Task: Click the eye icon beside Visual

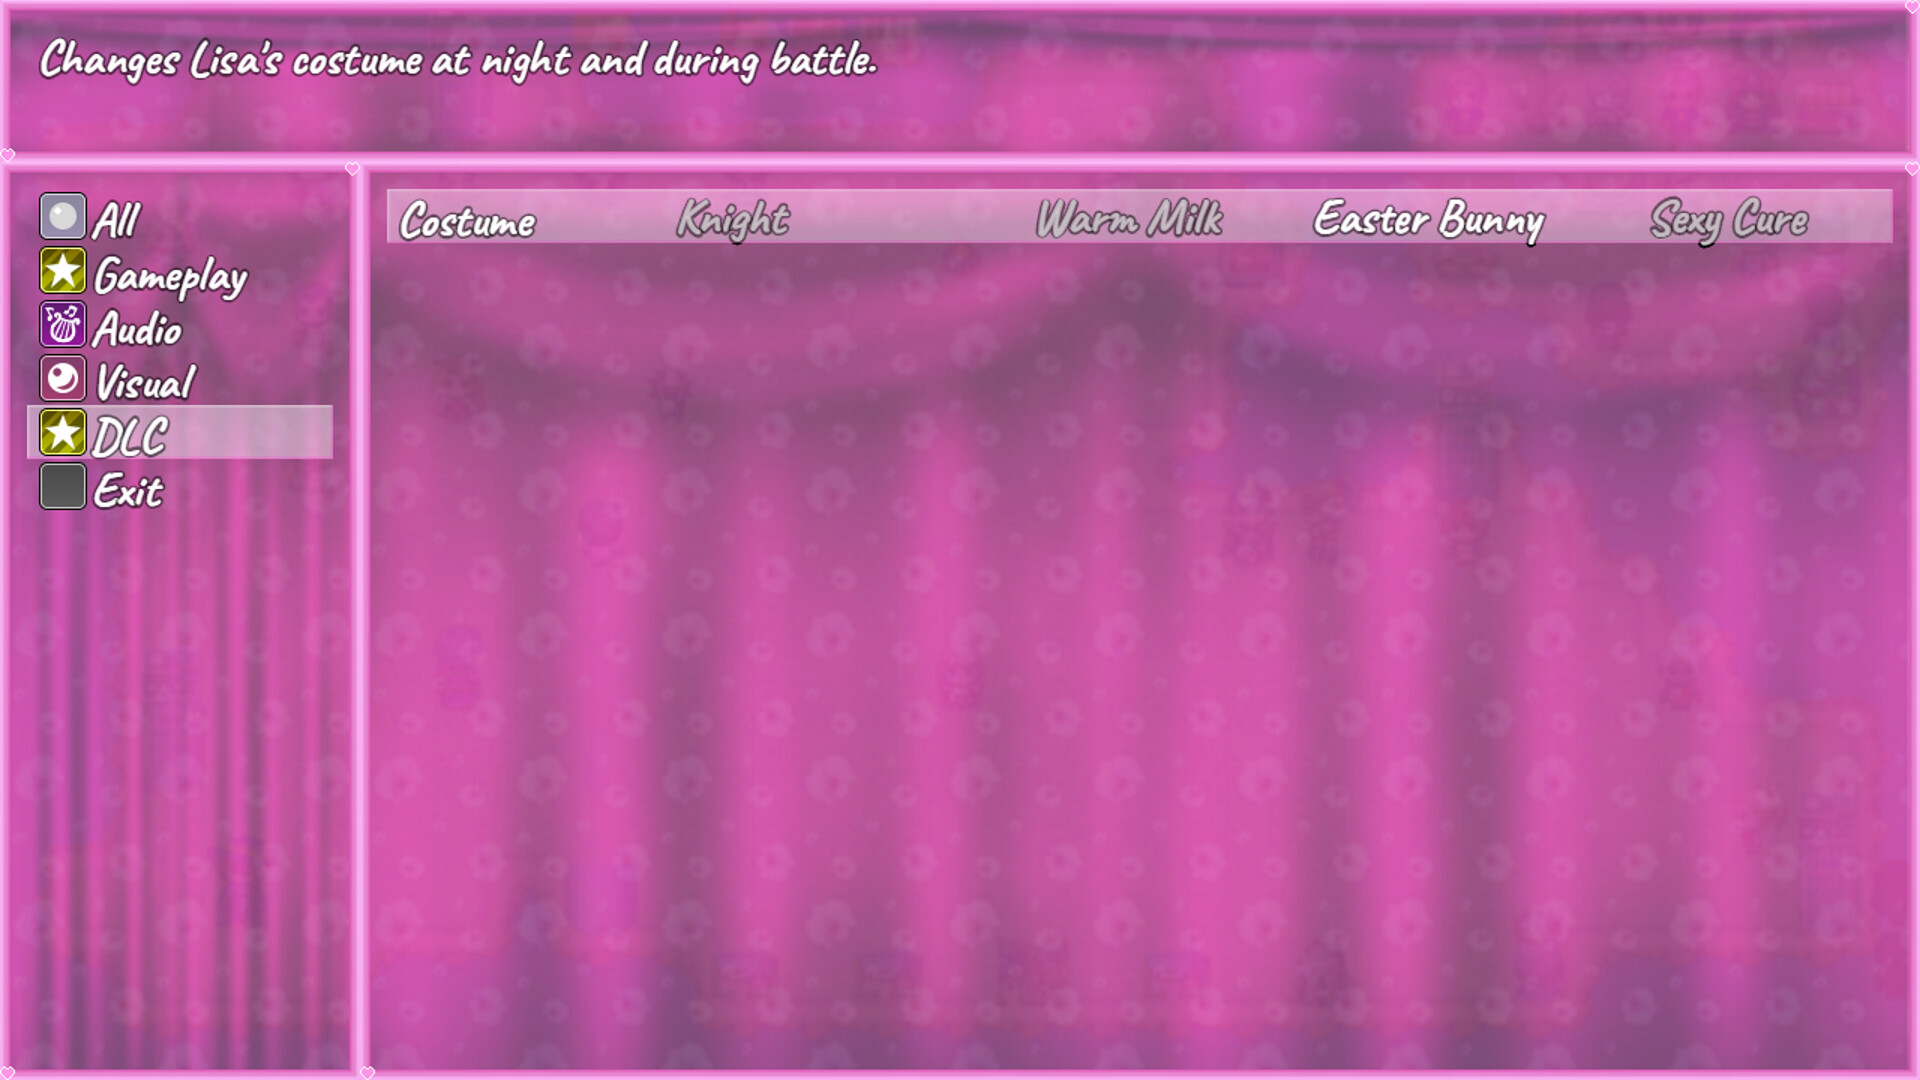Action: point(62,379)
